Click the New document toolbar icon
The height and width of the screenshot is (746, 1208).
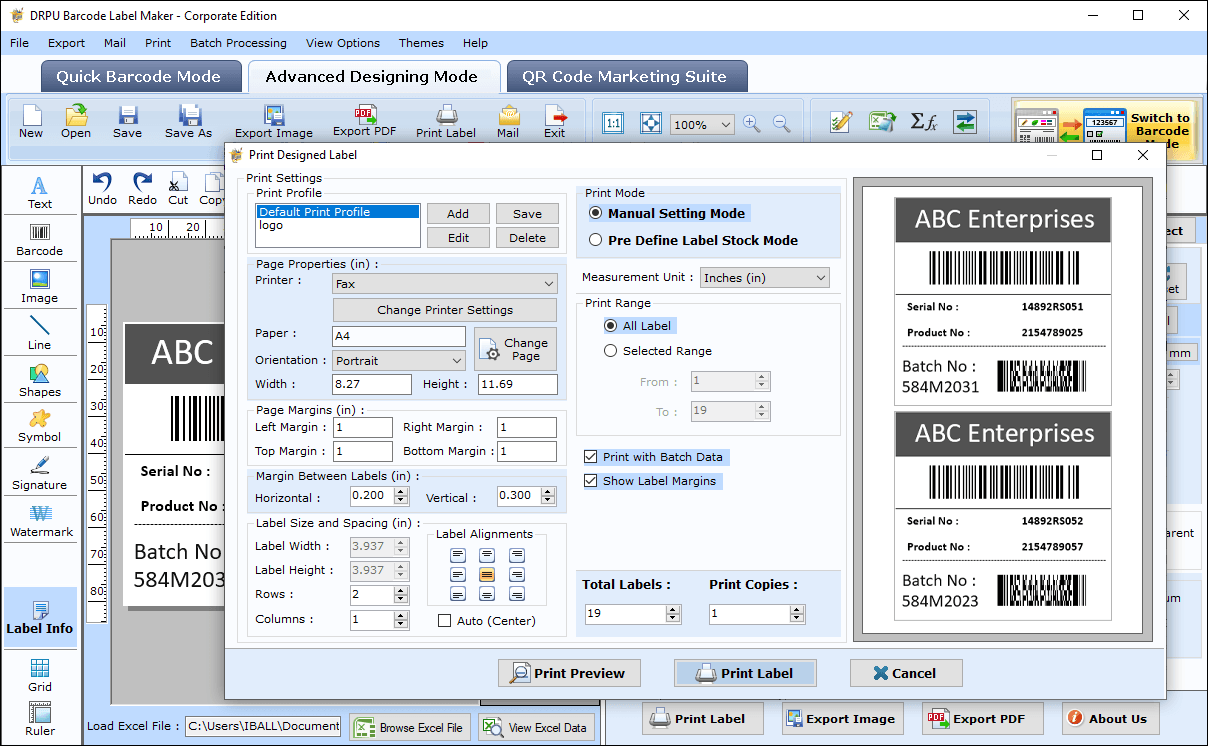pos(31,121)
